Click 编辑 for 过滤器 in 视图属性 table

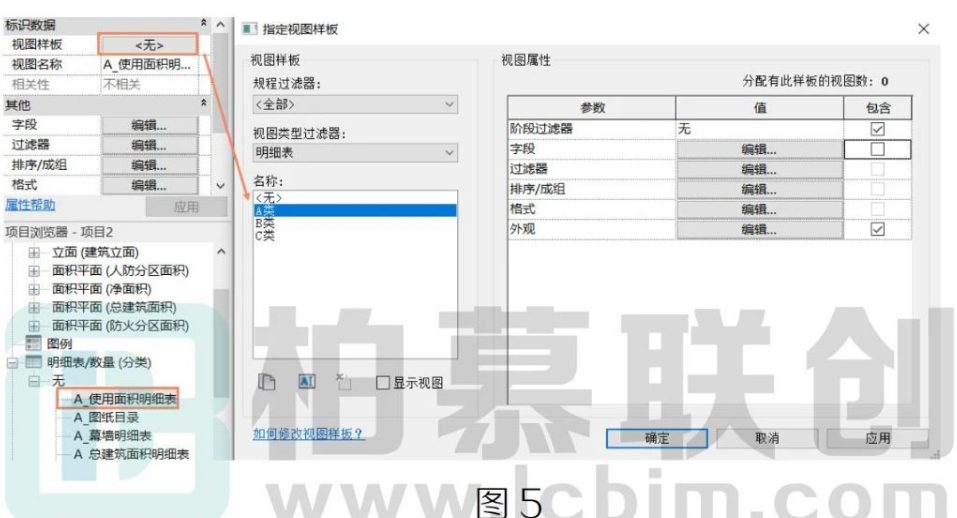coord(759,170)
